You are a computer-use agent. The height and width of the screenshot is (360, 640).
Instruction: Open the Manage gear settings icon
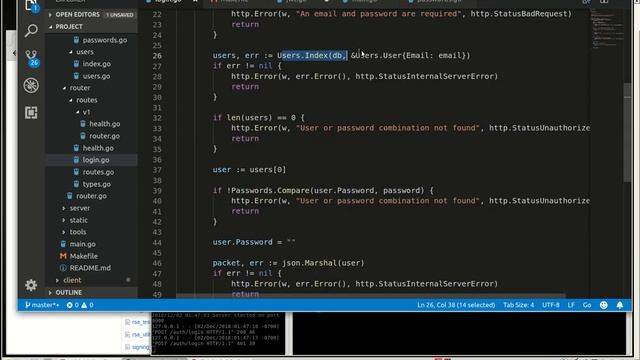coord(31,285)
